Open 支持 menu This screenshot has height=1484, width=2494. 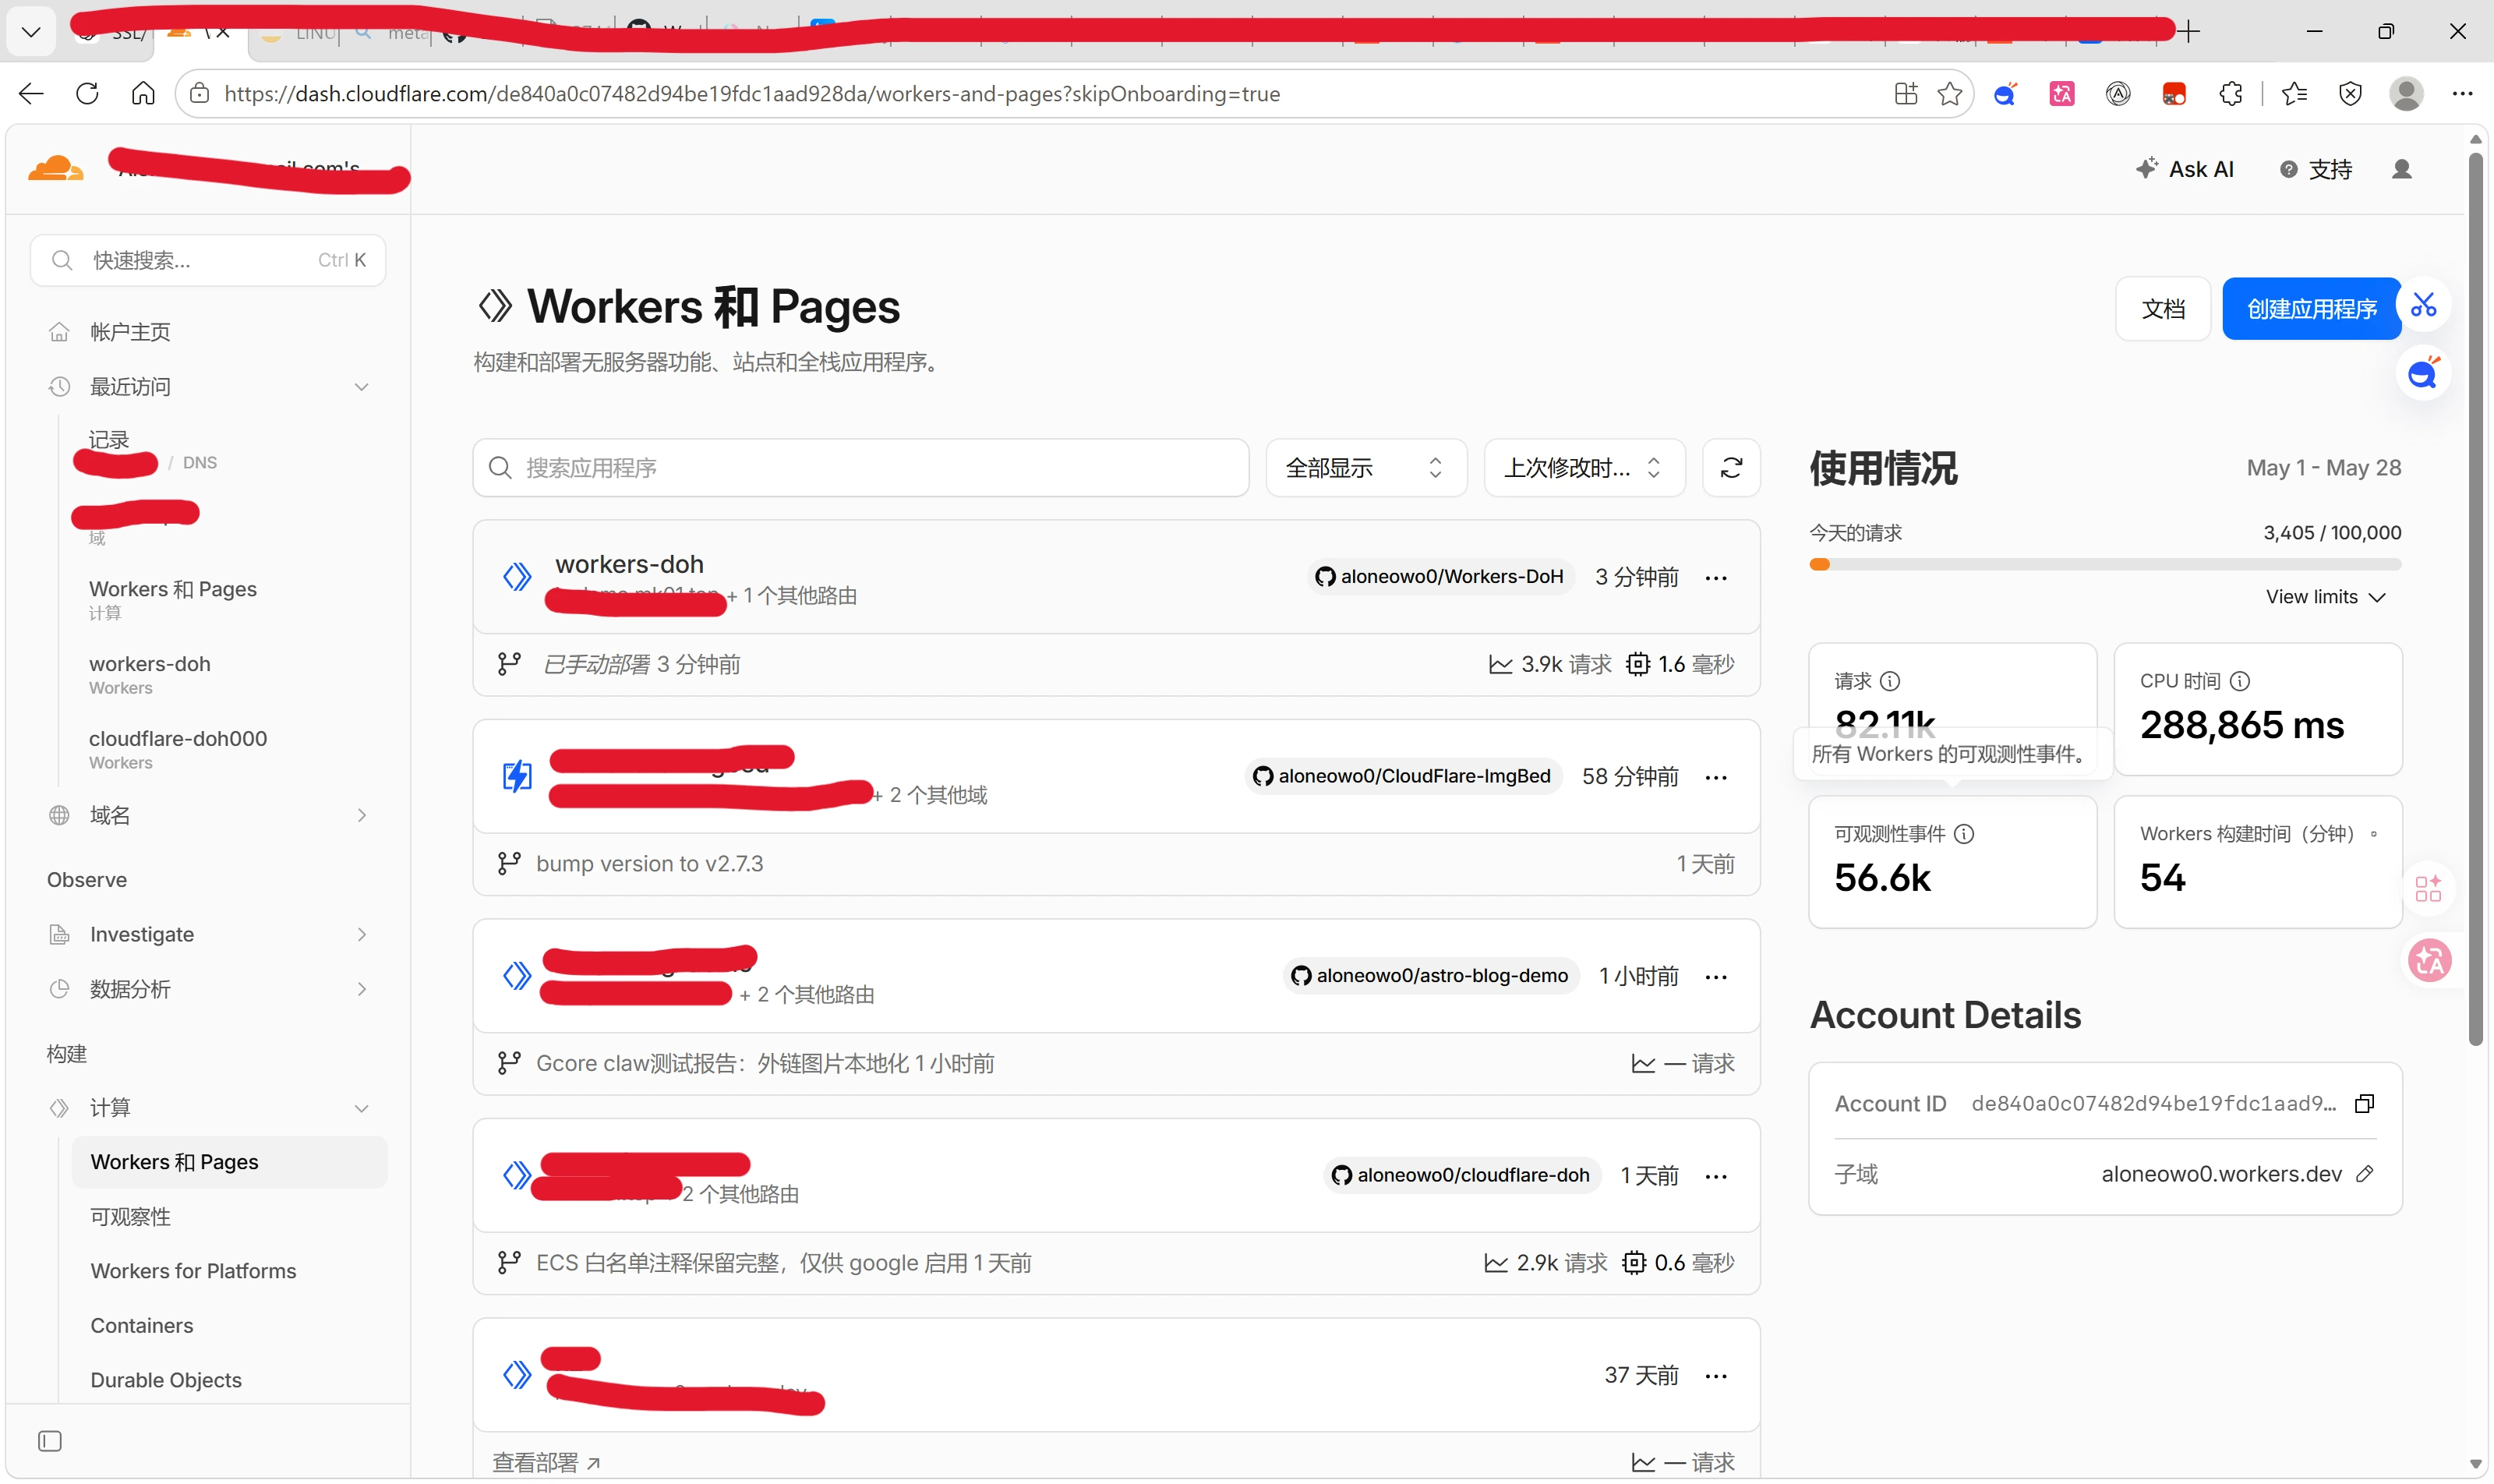[x=2316, y=169]
